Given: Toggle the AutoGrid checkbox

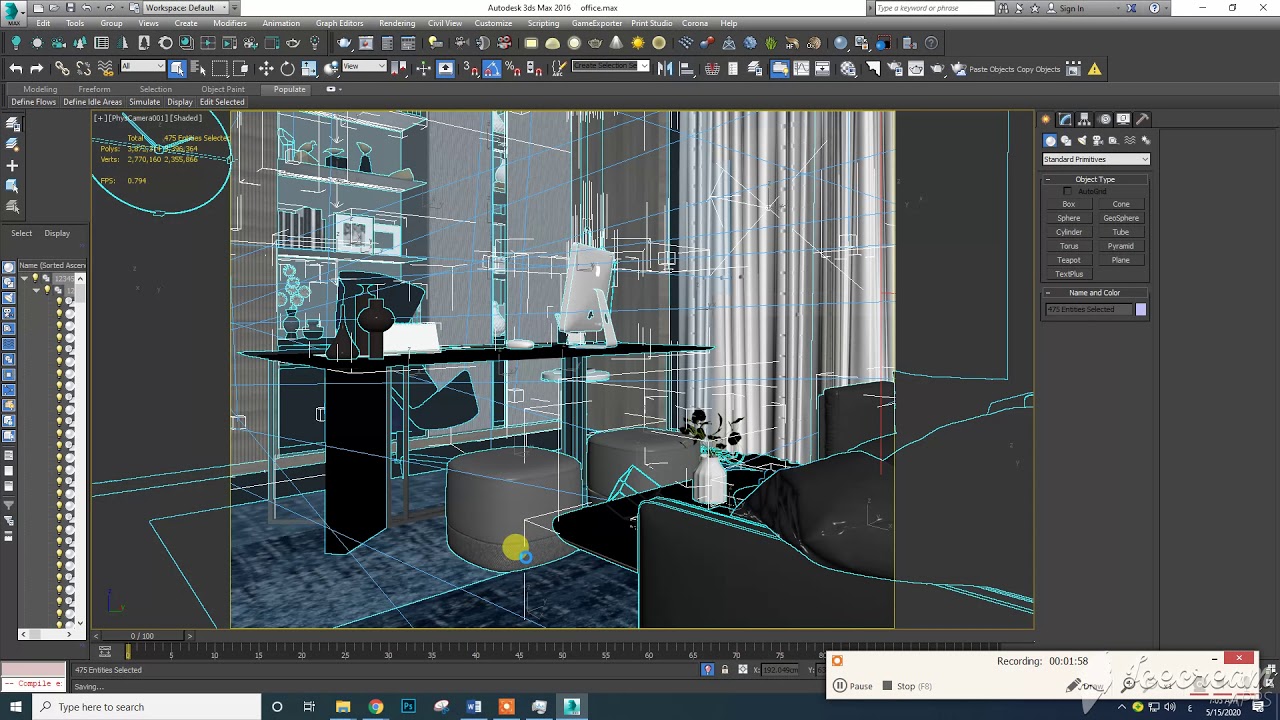Looking at the screenshot, I should tap(1067, 191).
